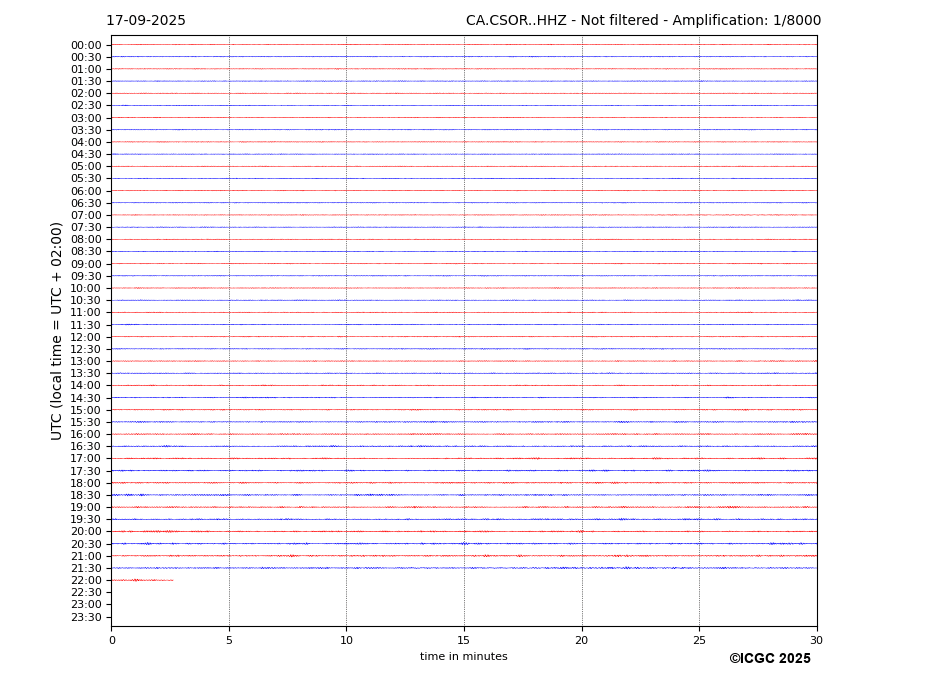Select the 11:00 time row label
This screenshot has height=696, width=927.
point(86,313)
